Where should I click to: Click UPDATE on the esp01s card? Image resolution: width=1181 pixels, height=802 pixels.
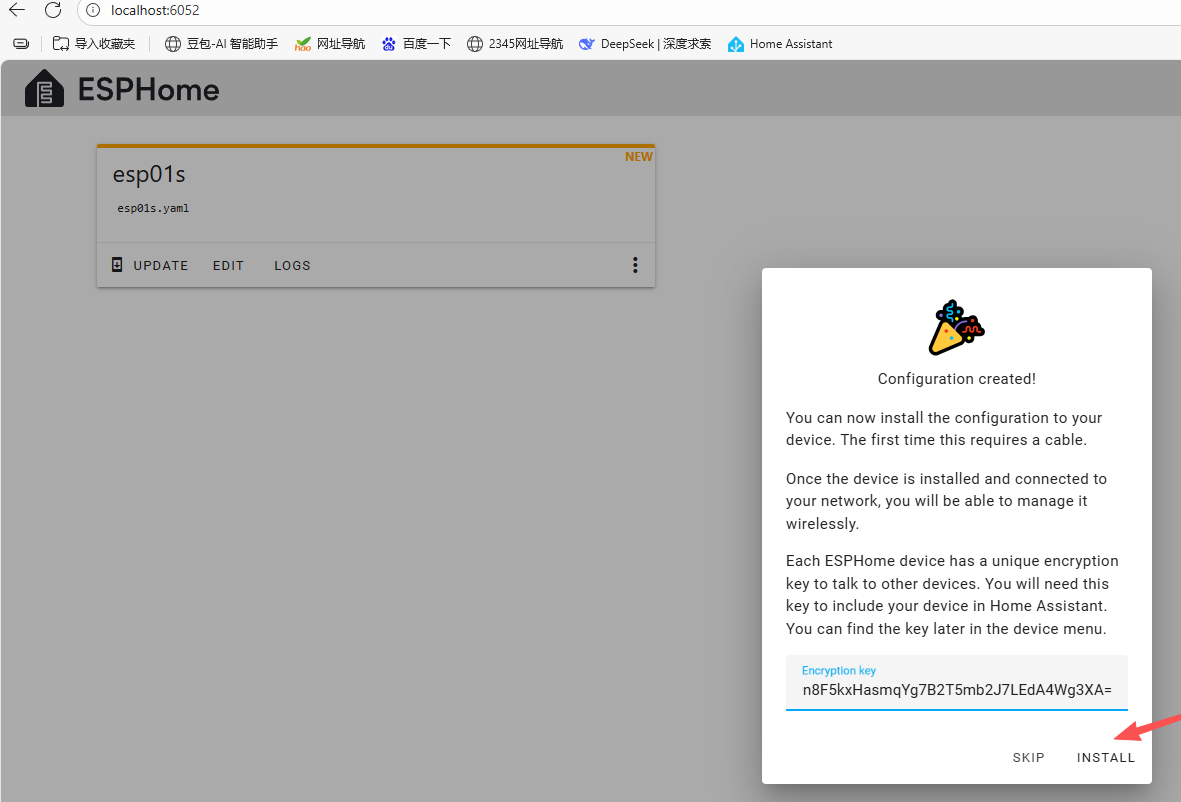tap(150, 265)
